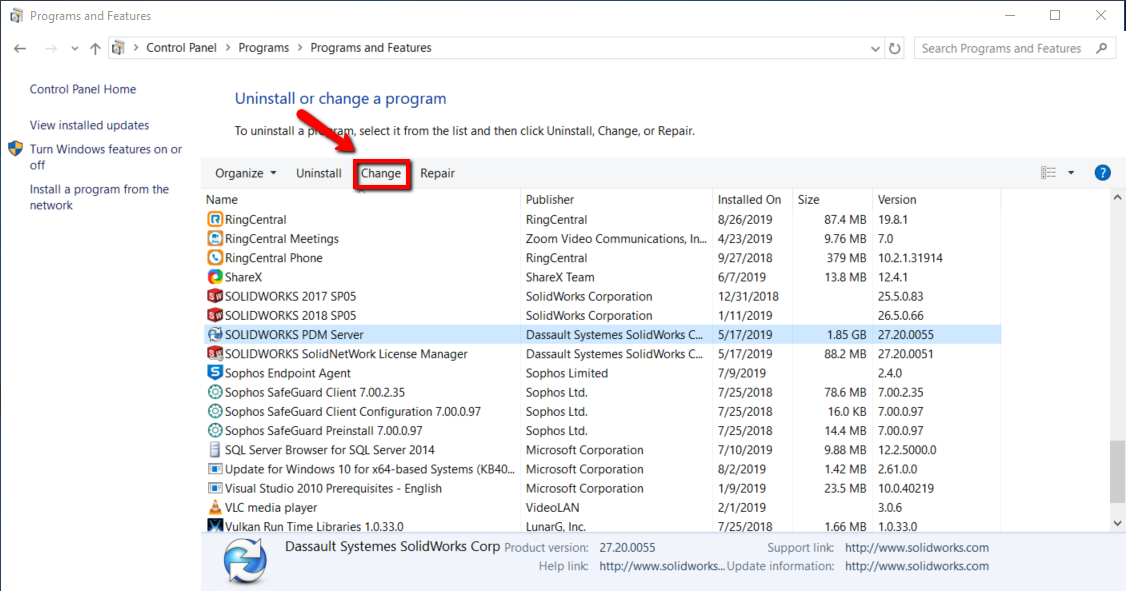Viewport: 1126px width, 591px height.
Task: Expand the view options dropdown arrow
Action: point(1071,173)
